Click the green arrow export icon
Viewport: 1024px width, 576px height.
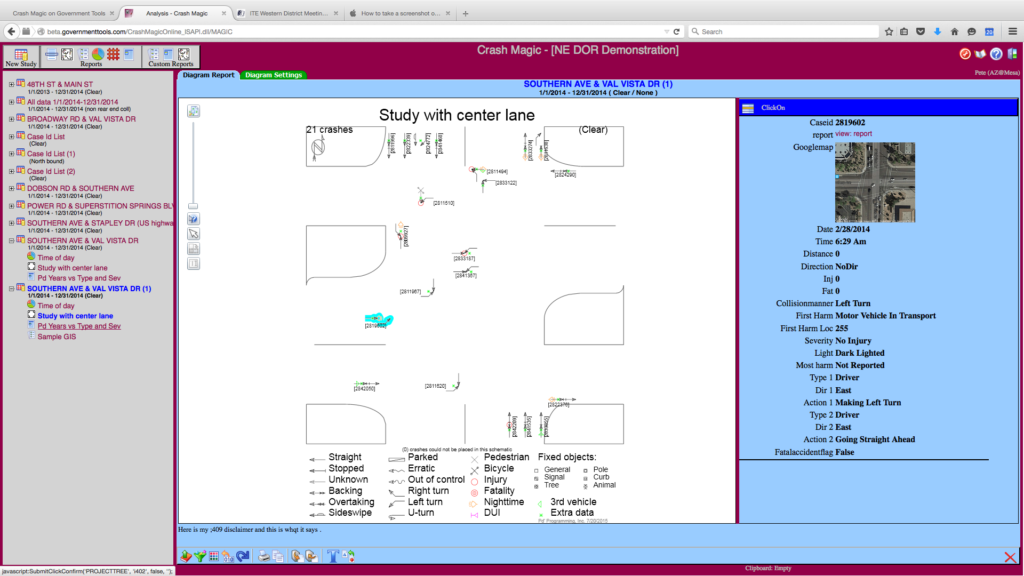point(186,556)
